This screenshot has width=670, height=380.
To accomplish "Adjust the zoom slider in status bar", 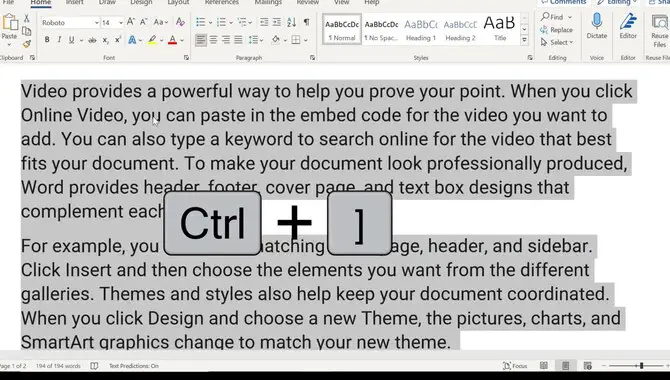I will pyautogui.click(x=641, y=366).
